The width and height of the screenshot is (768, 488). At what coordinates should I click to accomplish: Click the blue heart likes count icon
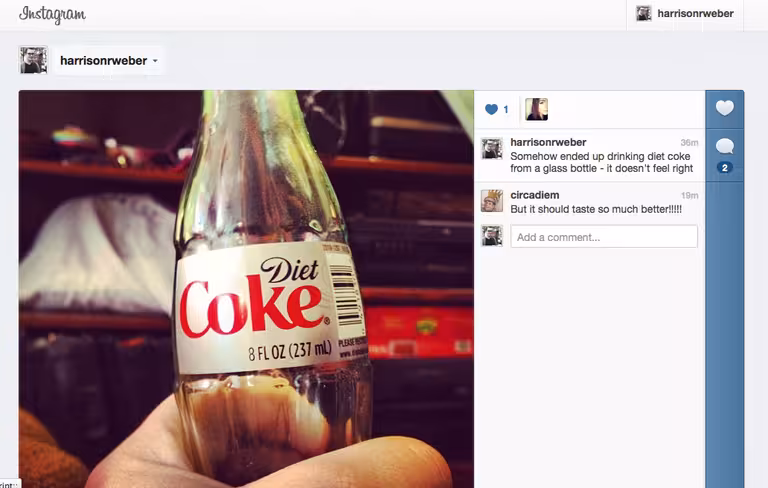point(491,109)
